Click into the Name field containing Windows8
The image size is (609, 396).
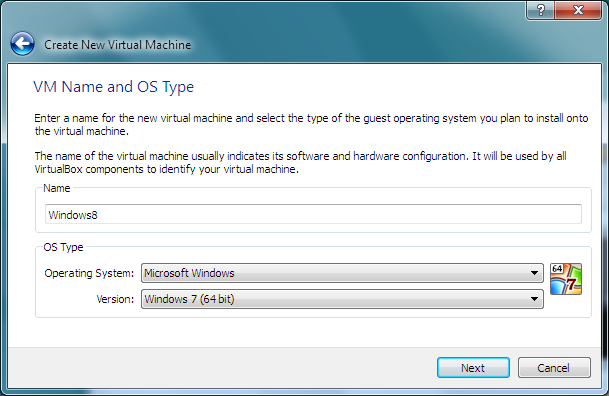[x=313, y=214]
